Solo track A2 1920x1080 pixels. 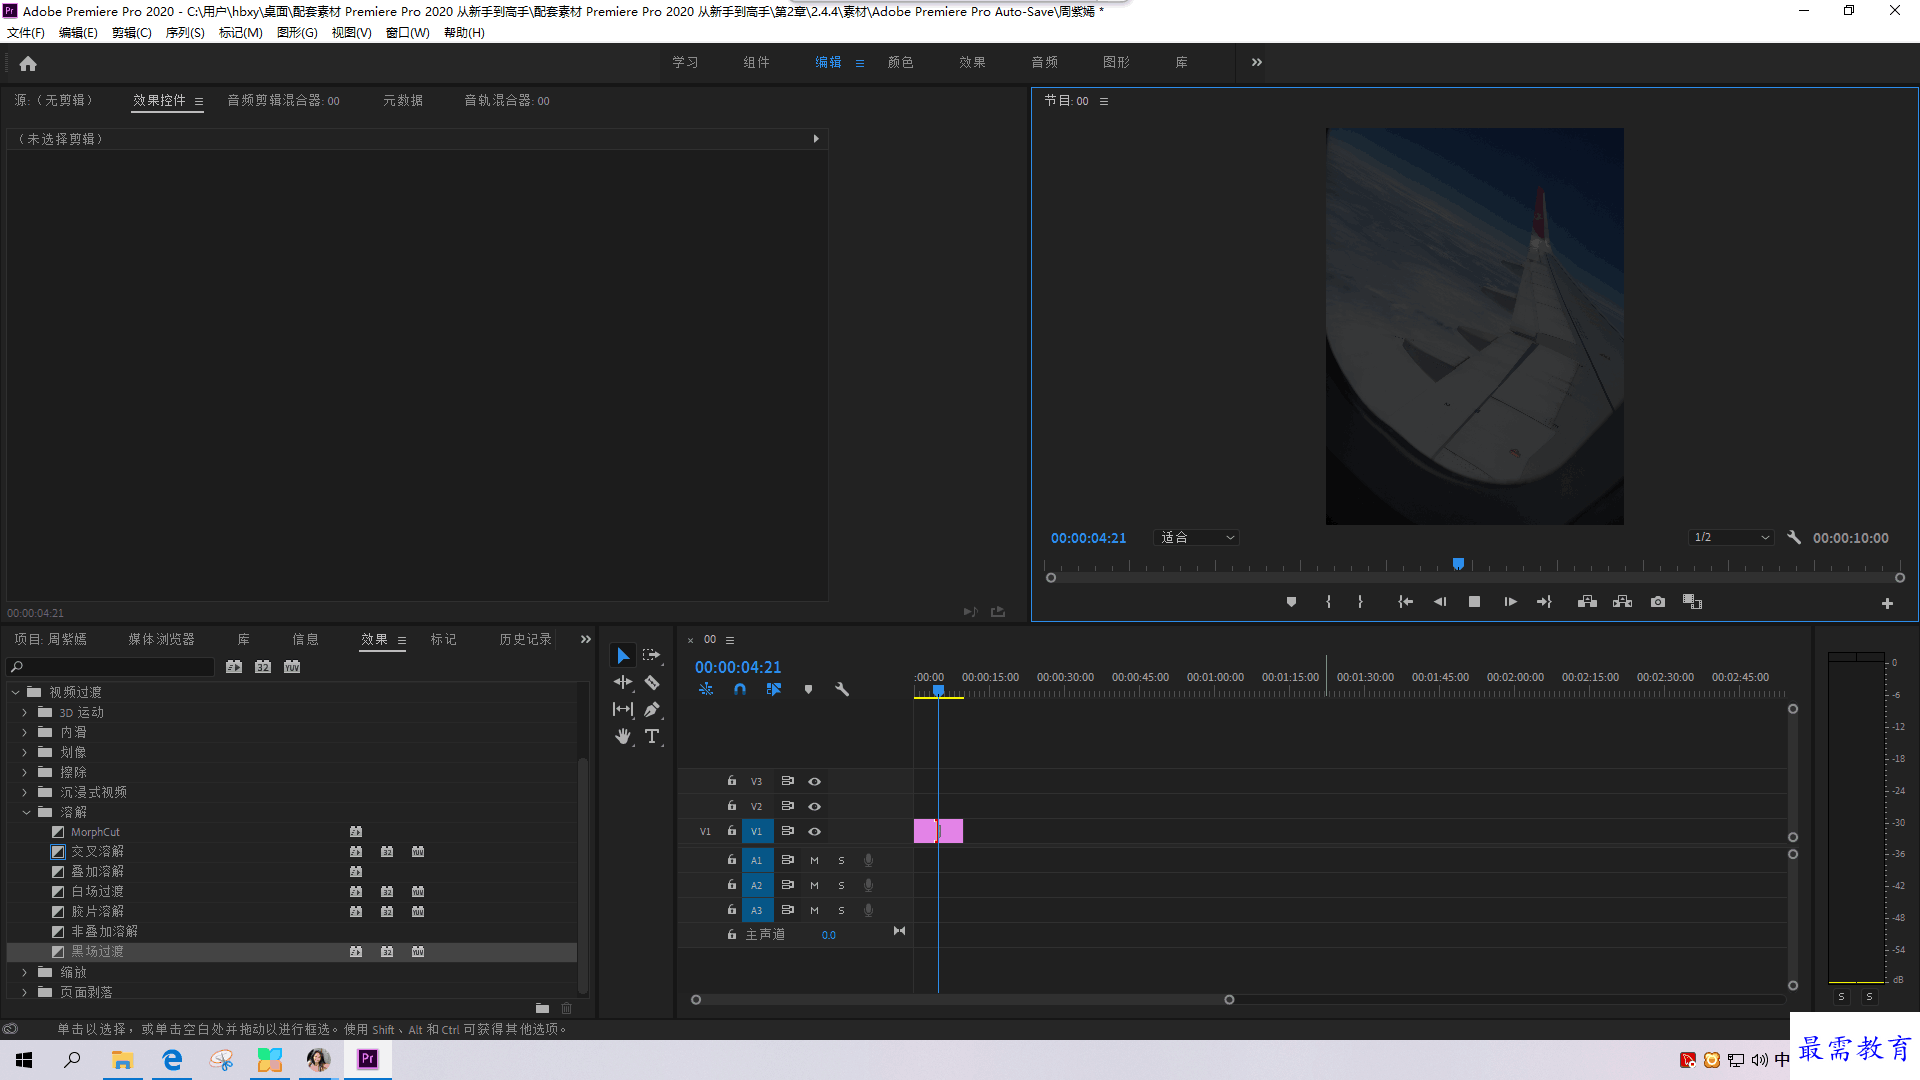(x=841, y=885)
